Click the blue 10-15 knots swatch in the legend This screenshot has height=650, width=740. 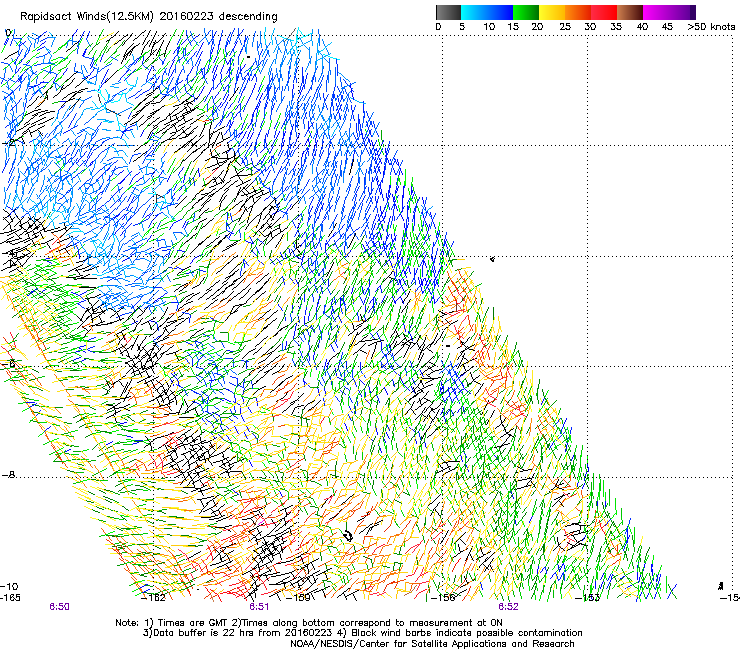point(499,12)
